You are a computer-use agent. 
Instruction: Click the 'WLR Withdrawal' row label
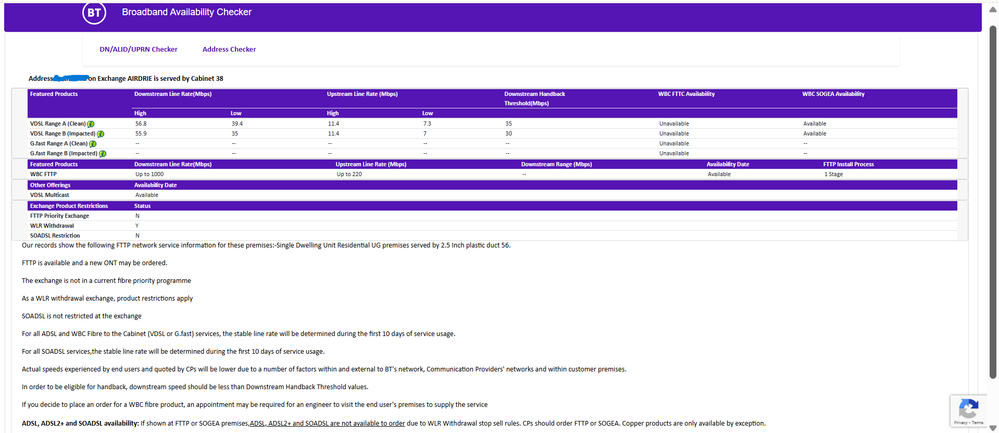coord(50,225)
